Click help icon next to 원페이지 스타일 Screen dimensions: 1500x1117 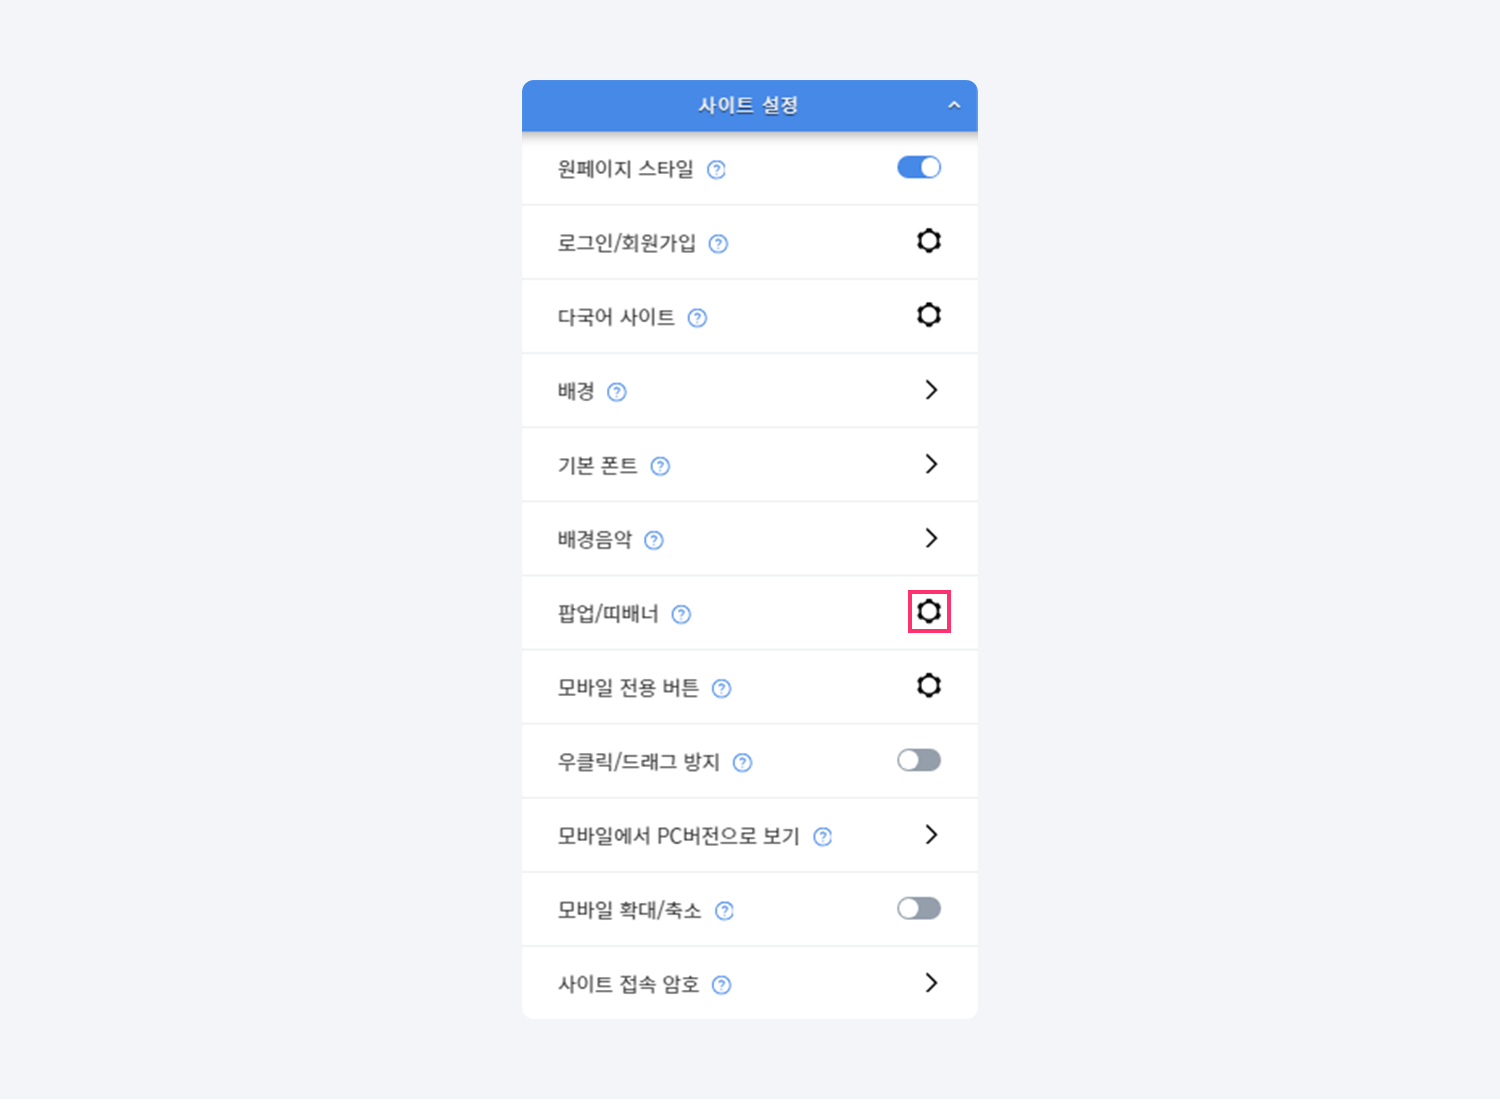(716, 170)
